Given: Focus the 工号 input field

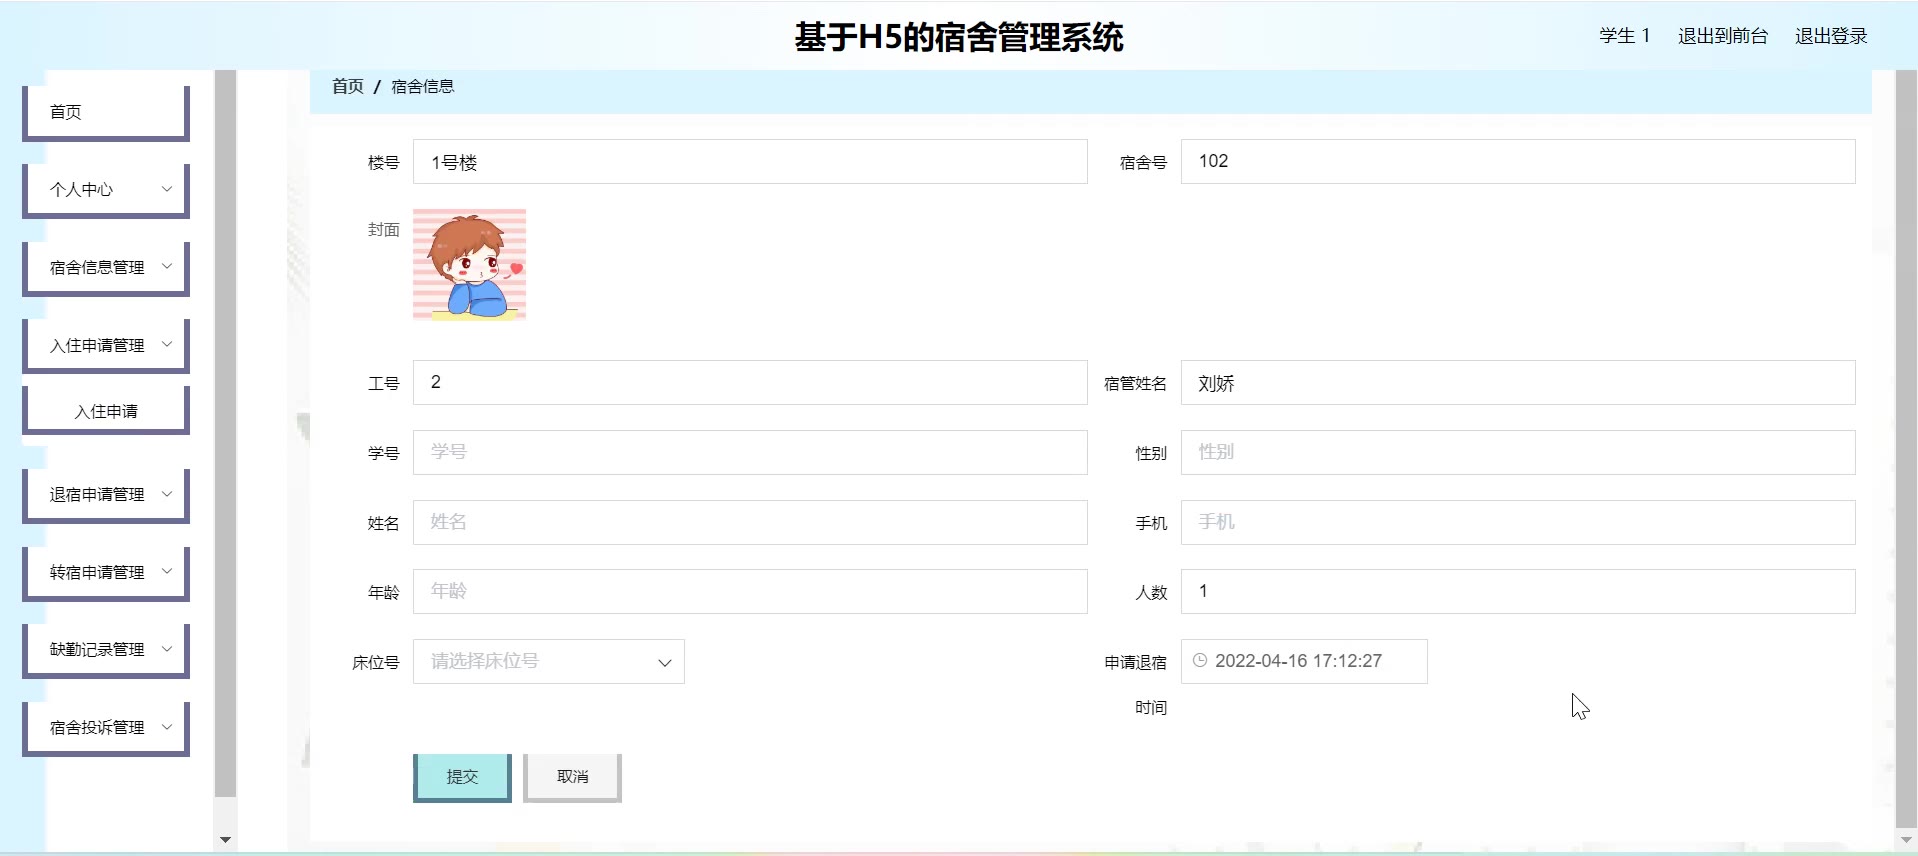Looking at the screenshot, I should click(x=750, y=383).
